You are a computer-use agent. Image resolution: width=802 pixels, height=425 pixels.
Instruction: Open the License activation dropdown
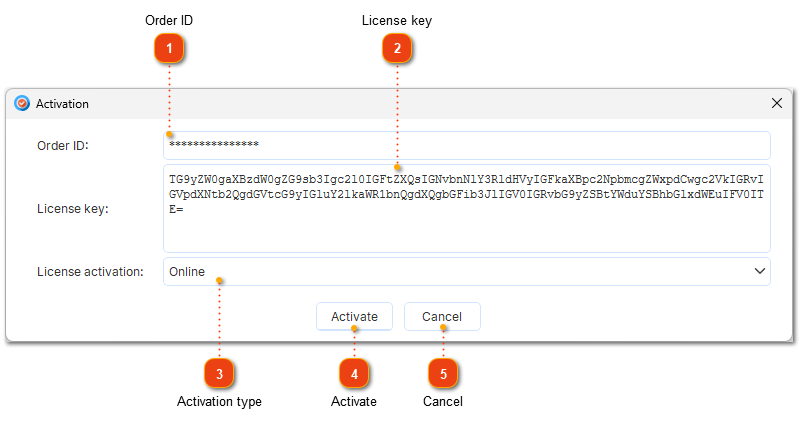tap(466, 272)
